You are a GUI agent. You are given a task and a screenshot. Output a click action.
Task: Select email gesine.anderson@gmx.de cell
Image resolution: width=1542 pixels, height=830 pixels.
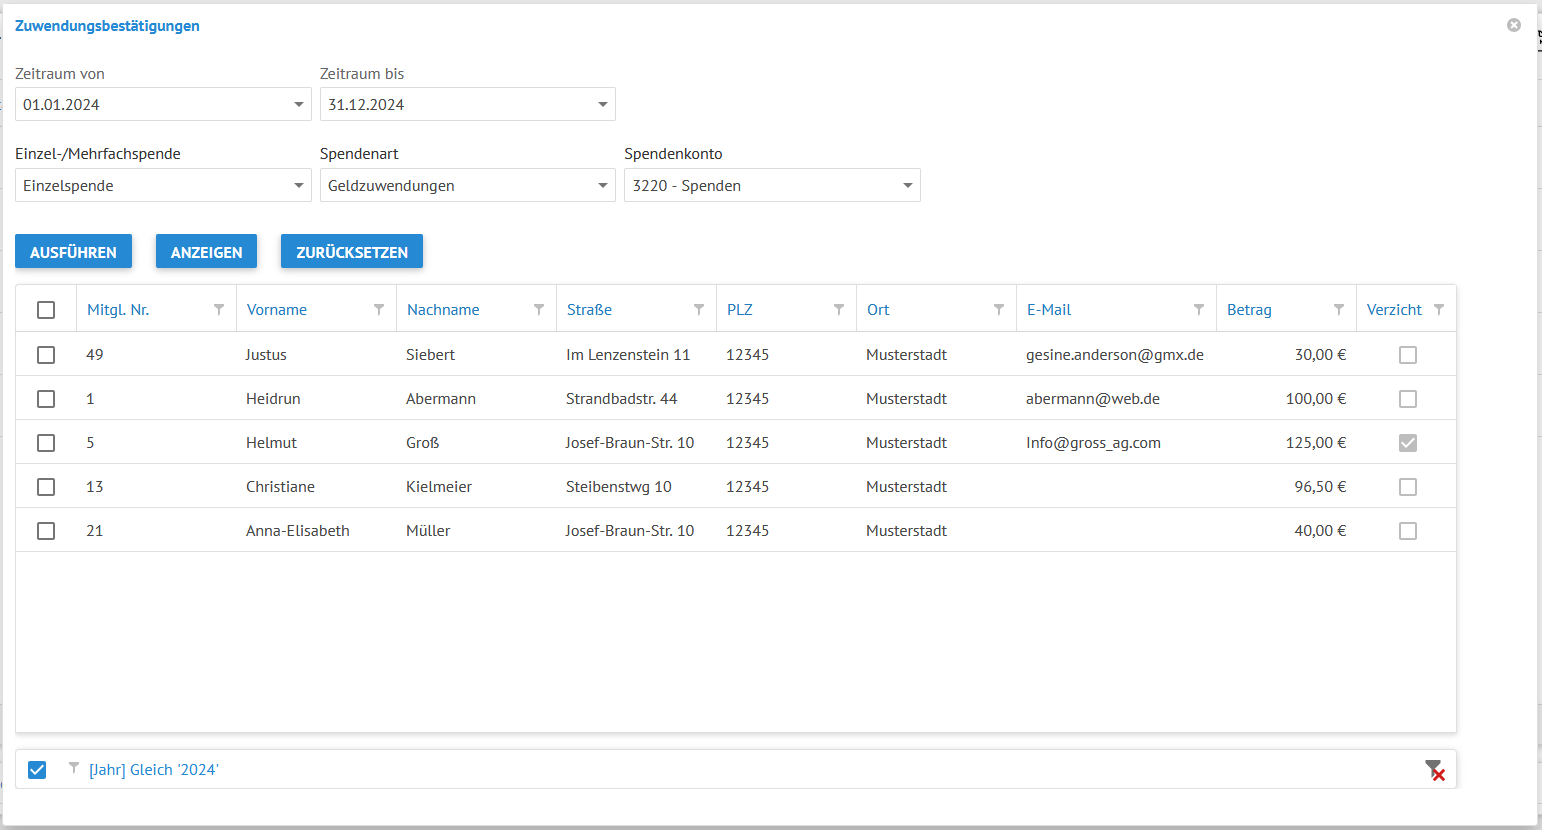(x=1115, y=355)
